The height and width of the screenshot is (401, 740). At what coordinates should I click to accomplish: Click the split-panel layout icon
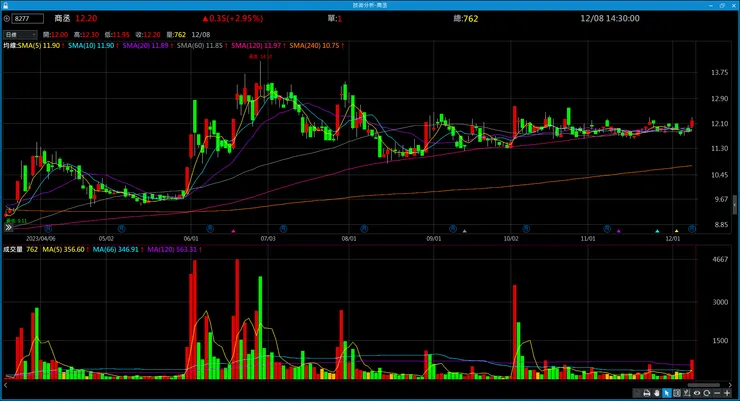(677, 393)
